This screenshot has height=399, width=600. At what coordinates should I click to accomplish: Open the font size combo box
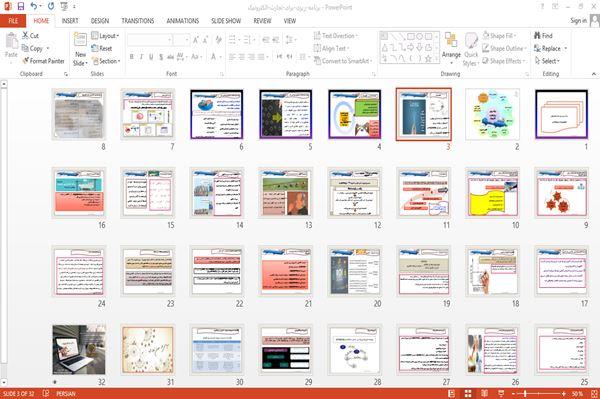click(x=181, y=40)
